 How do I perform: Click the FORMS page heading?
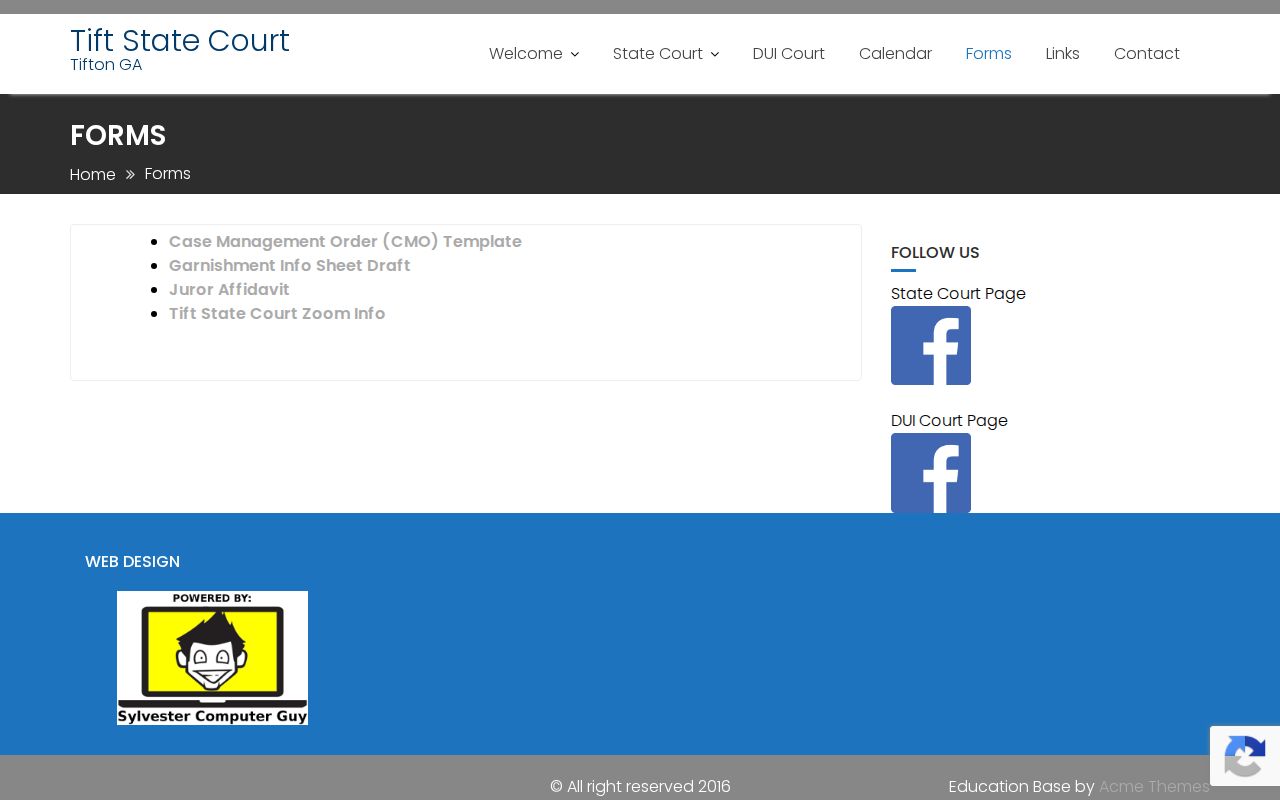pyautogui.click(x=118, y=135)
